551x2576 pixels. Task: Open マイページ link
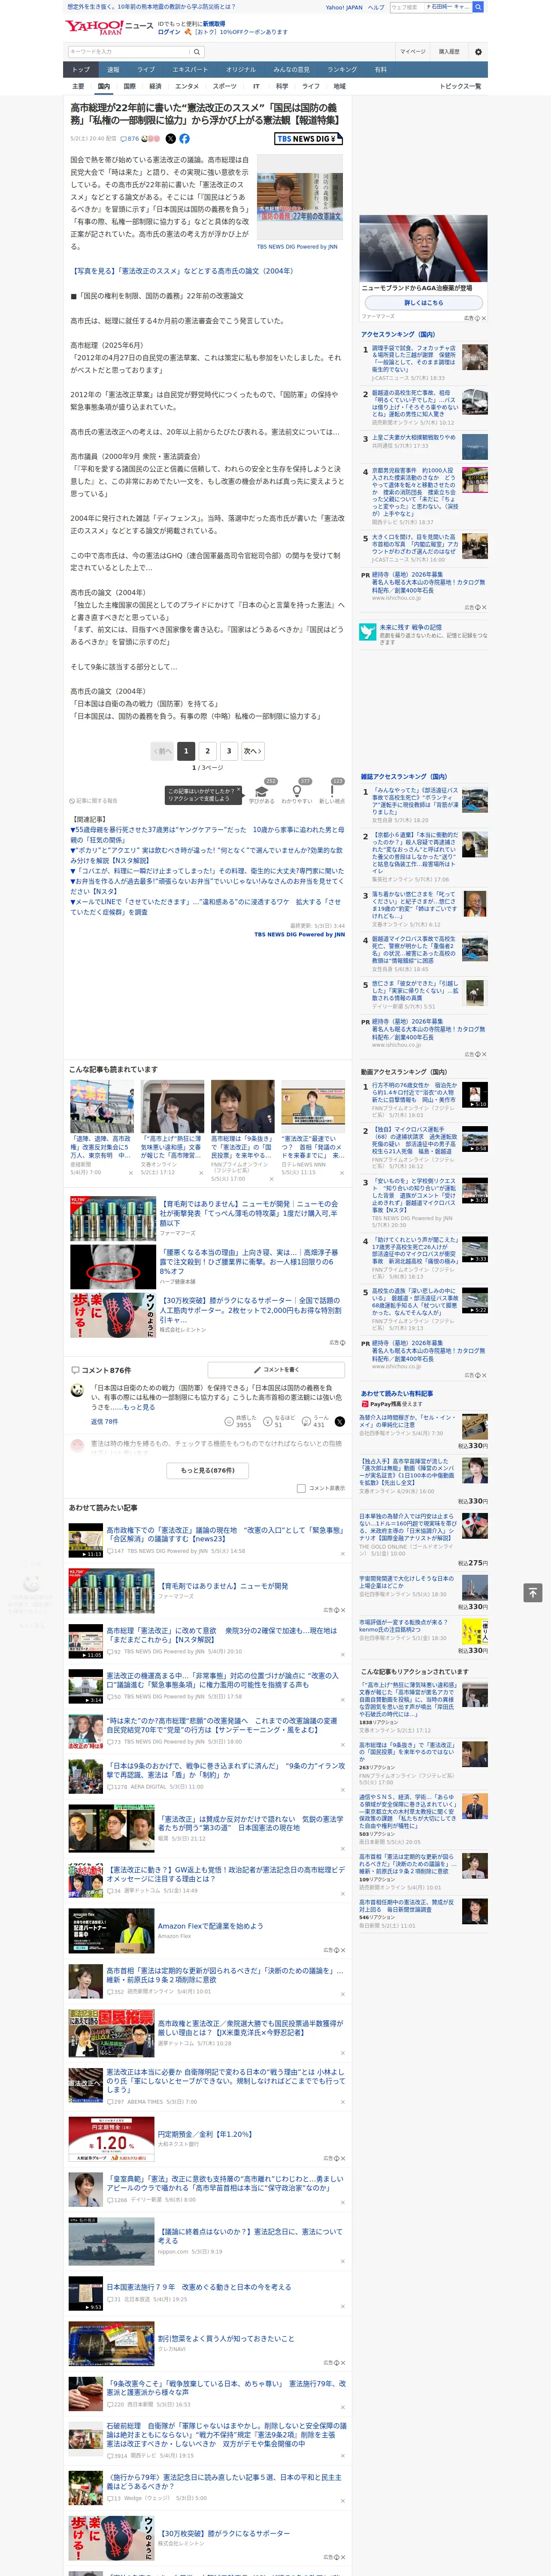tap(413, 52)
